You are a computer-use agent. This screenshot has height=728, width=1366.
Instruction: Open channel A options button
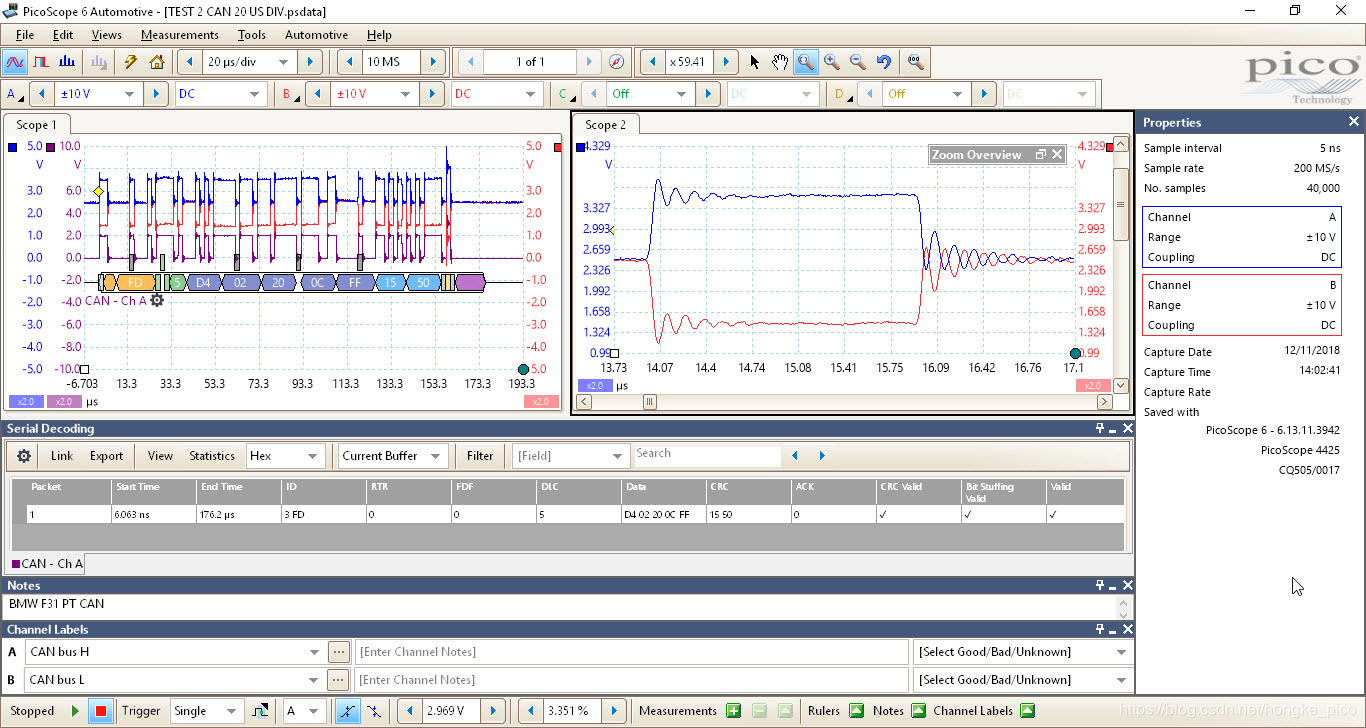pyautogui.click(x=15, y=94)
